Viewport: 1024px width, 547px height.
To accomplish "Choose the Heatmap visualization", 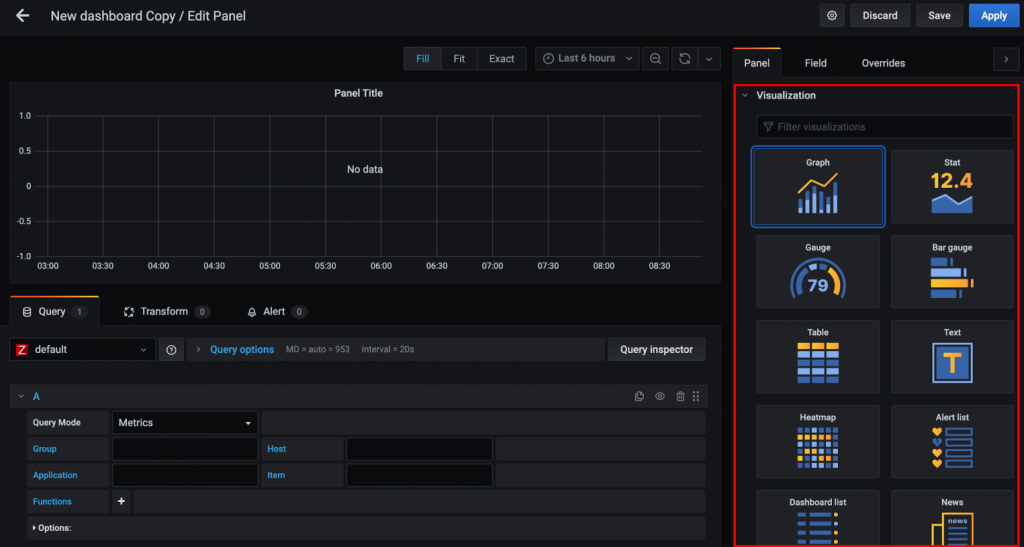I will point(818,442).
